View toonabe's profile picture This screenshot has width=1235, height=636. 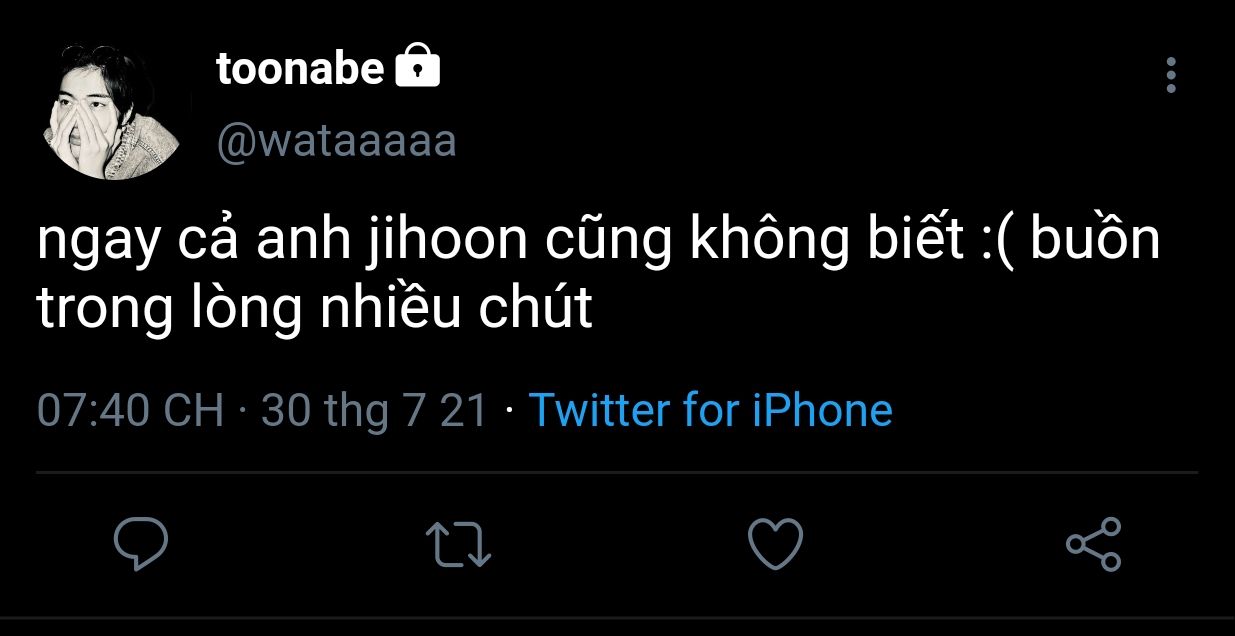[x=111, y=111]
